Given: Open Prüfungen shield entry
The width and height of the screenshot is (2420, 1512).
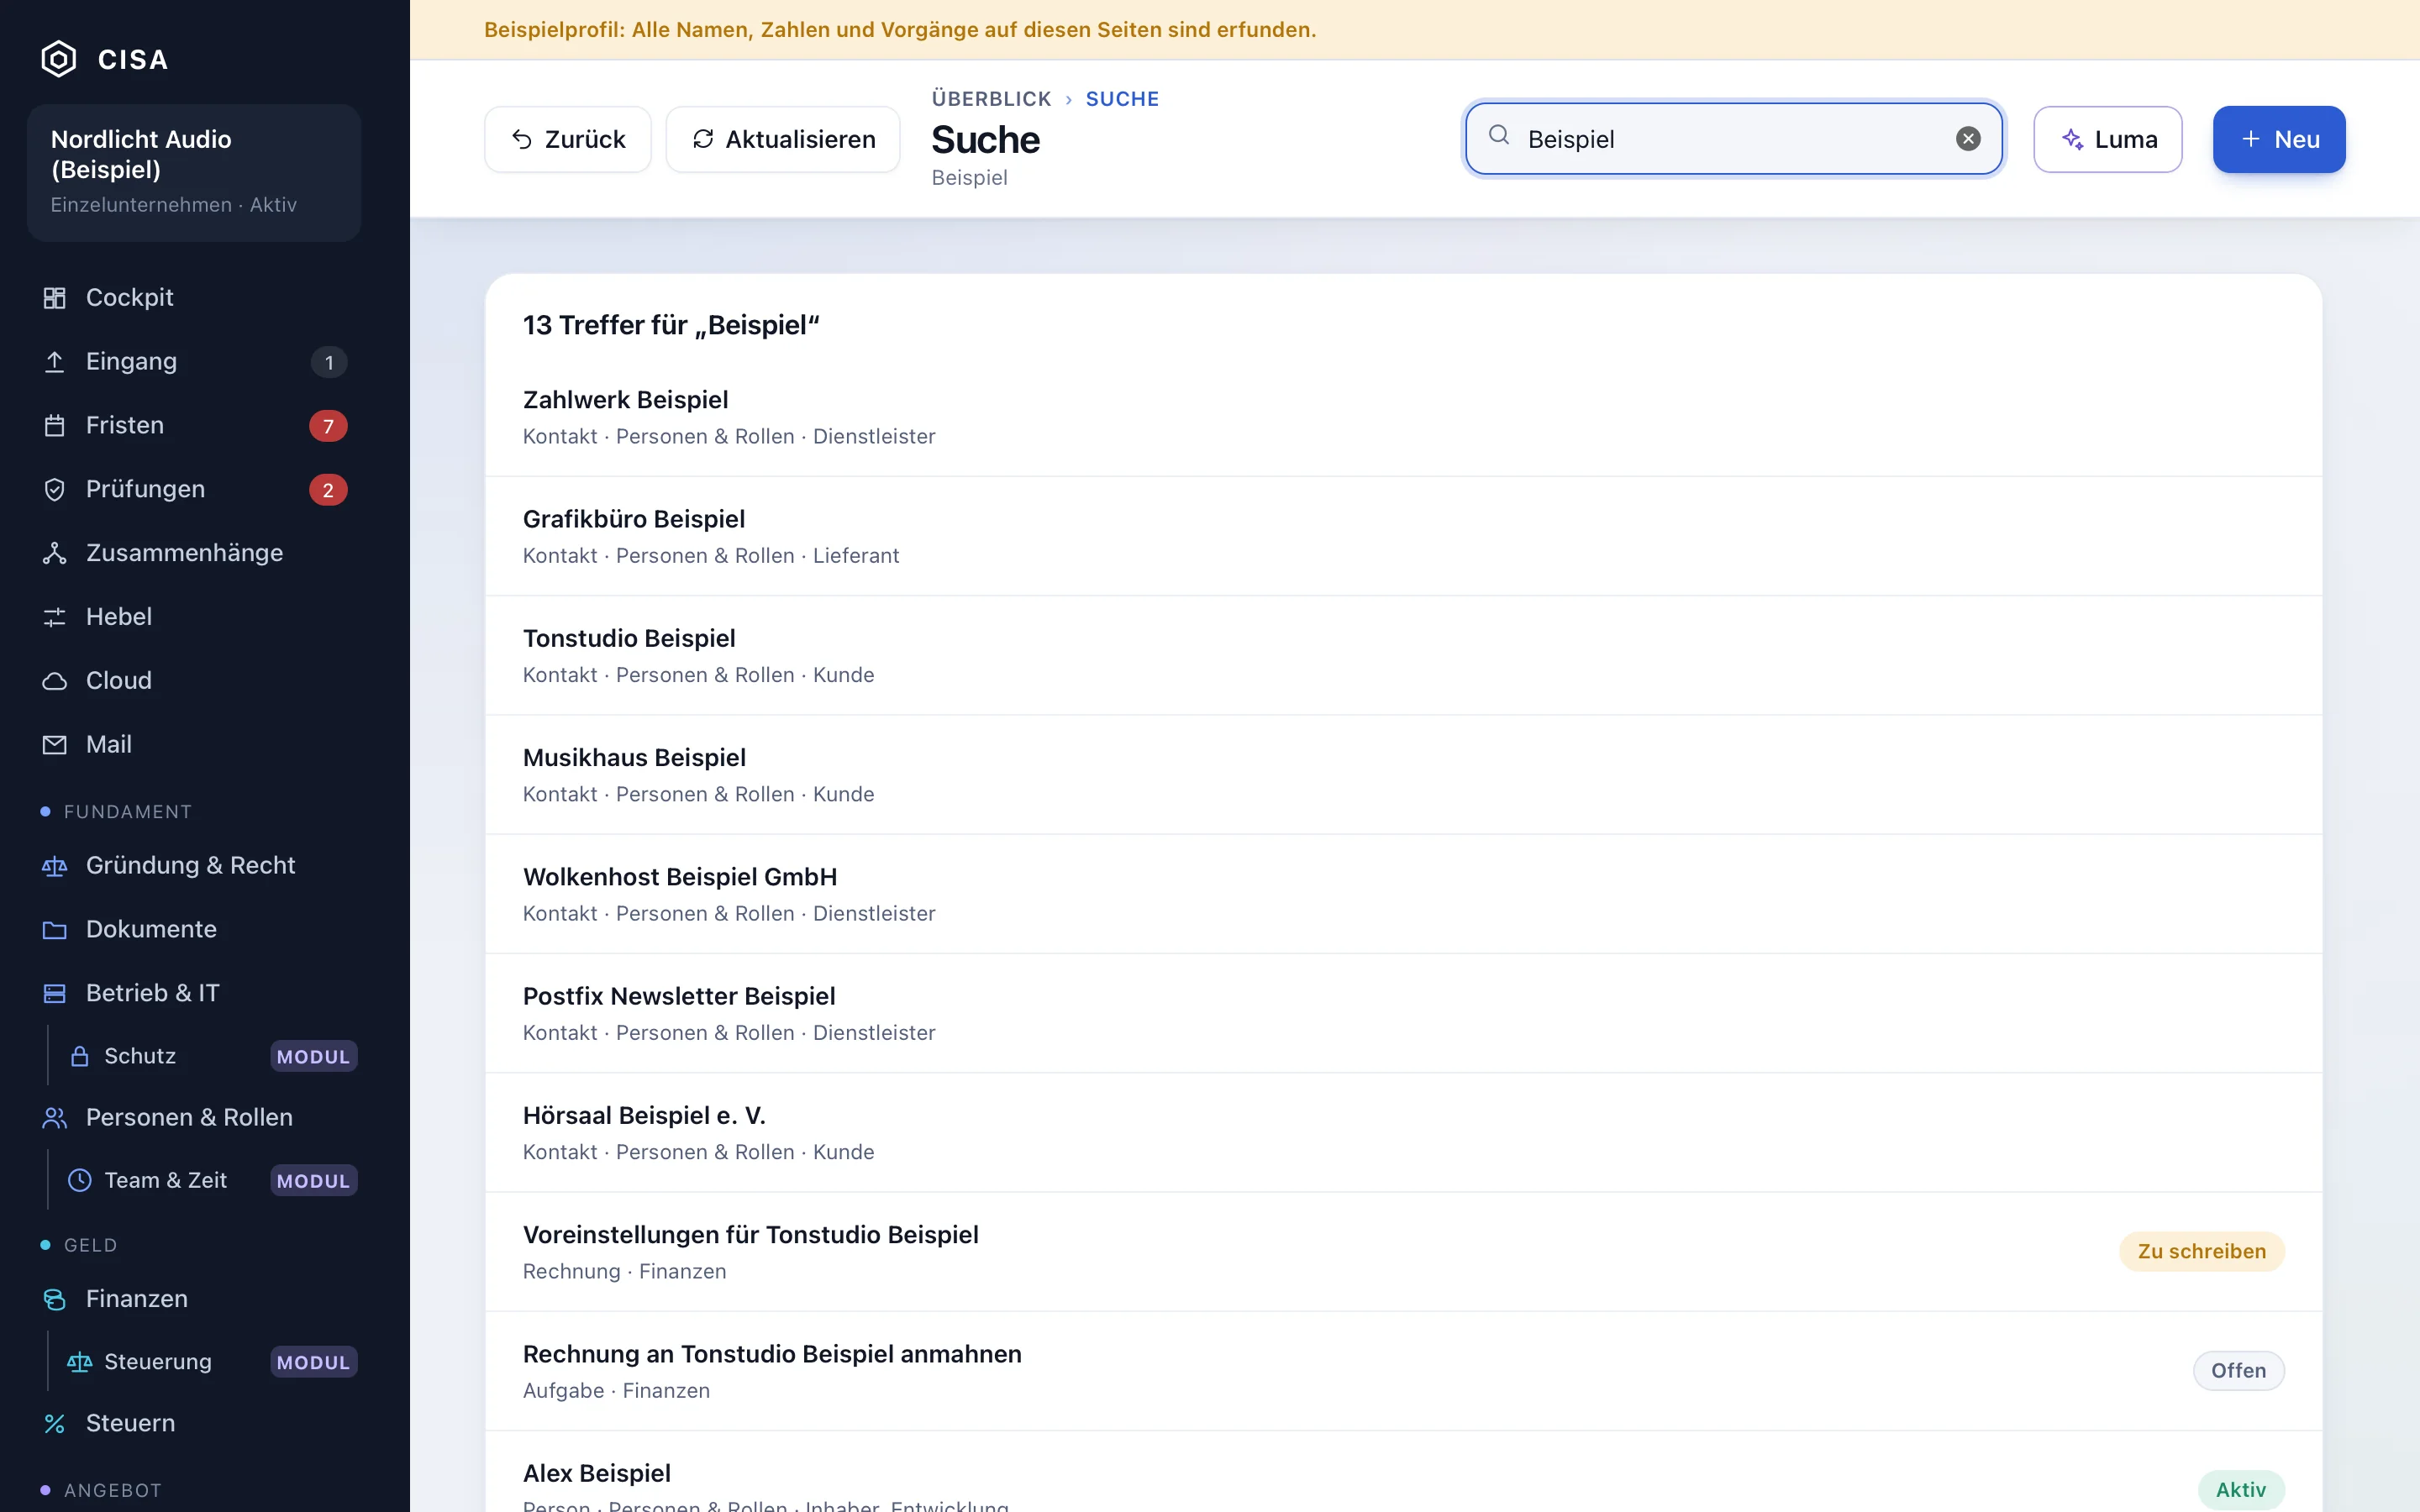Looking at the screenshot, I should coord(194,489).
